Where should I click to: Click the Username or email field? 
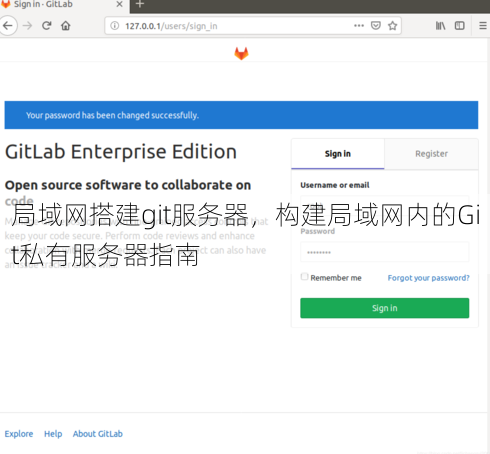[x=385, y=205]
